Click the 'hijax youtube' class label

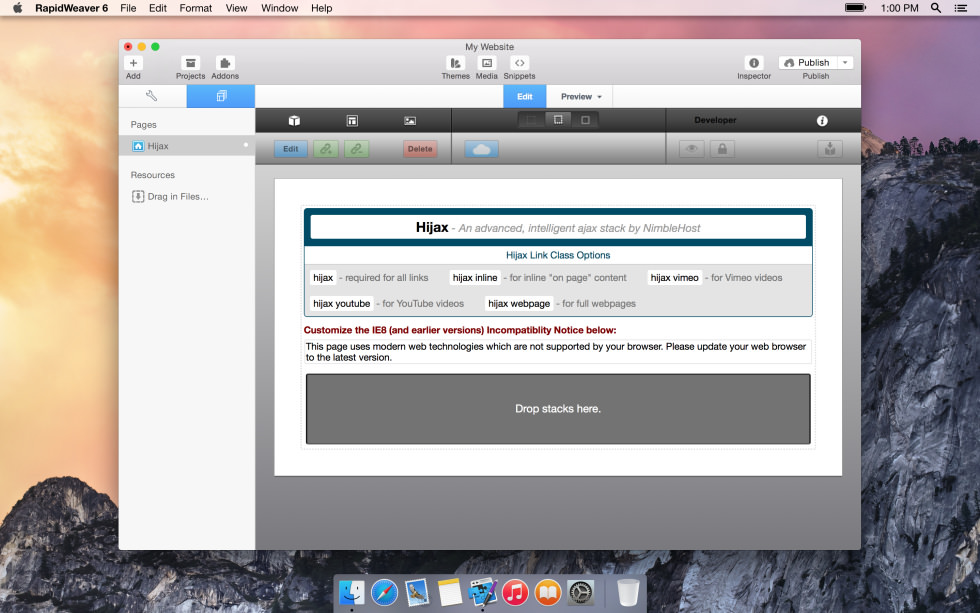pos(341,303)
